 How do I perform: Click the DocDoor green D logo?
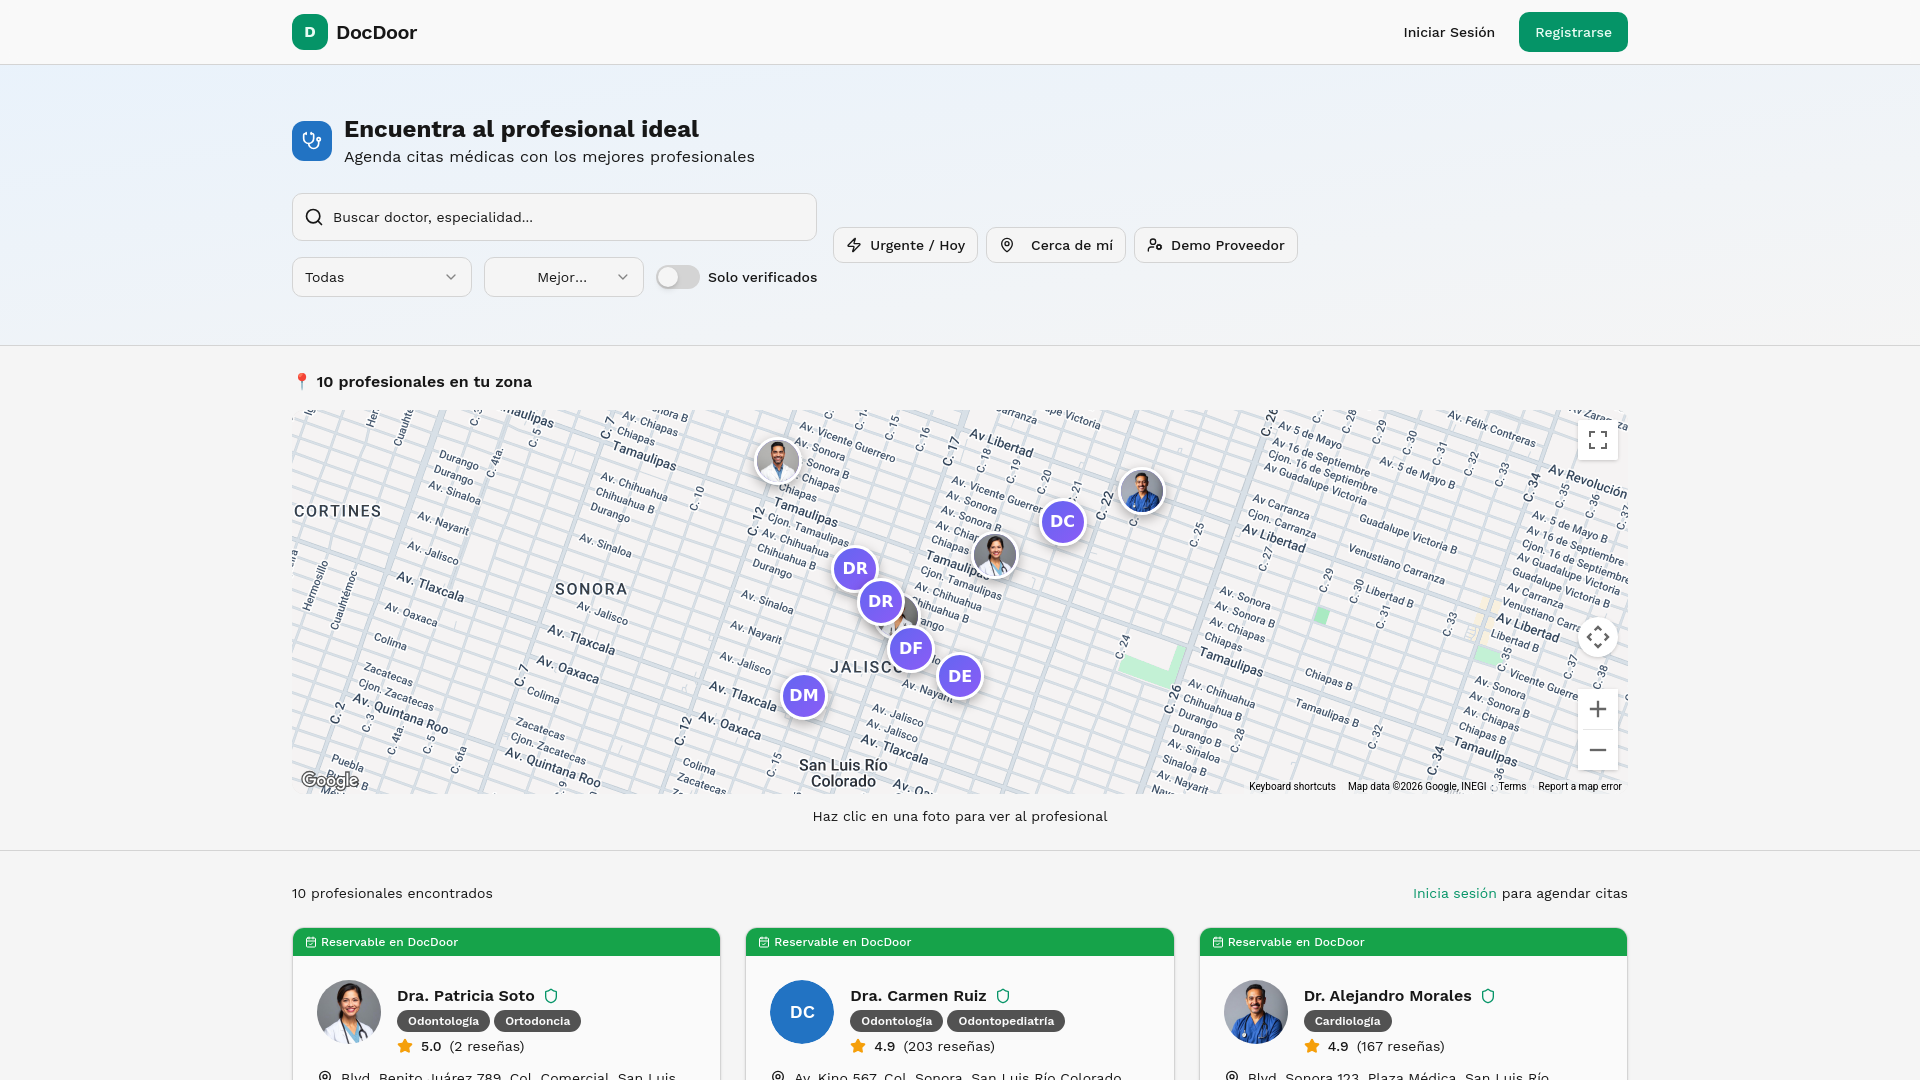(310, 32)
